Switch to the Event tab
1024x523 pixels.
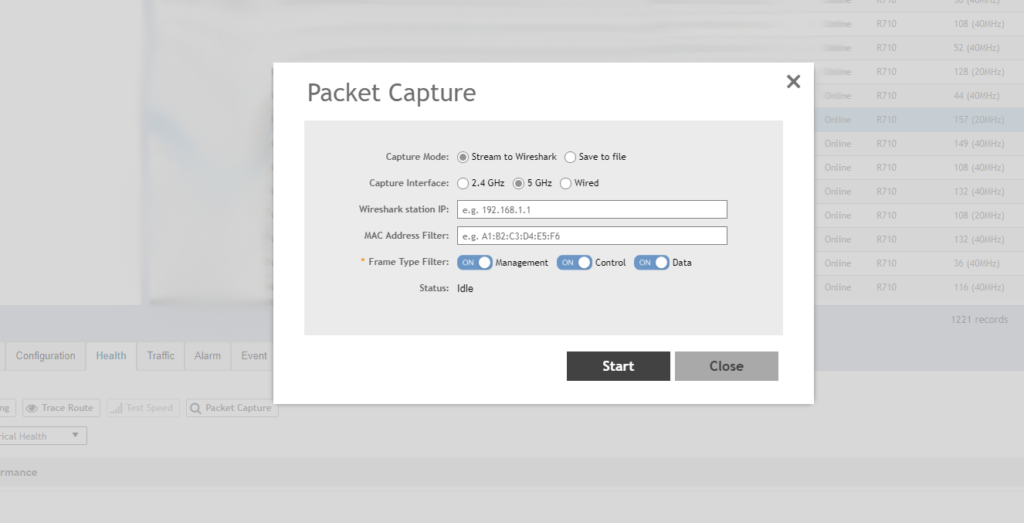click(253, 356)
